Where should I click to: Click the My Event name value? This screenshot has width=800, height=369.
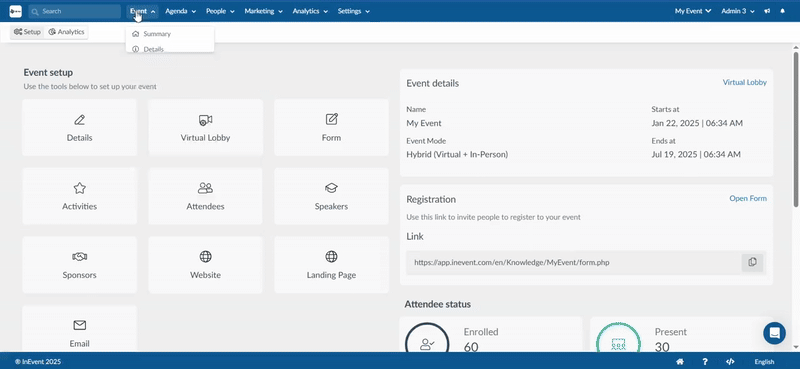pos(424,123)
